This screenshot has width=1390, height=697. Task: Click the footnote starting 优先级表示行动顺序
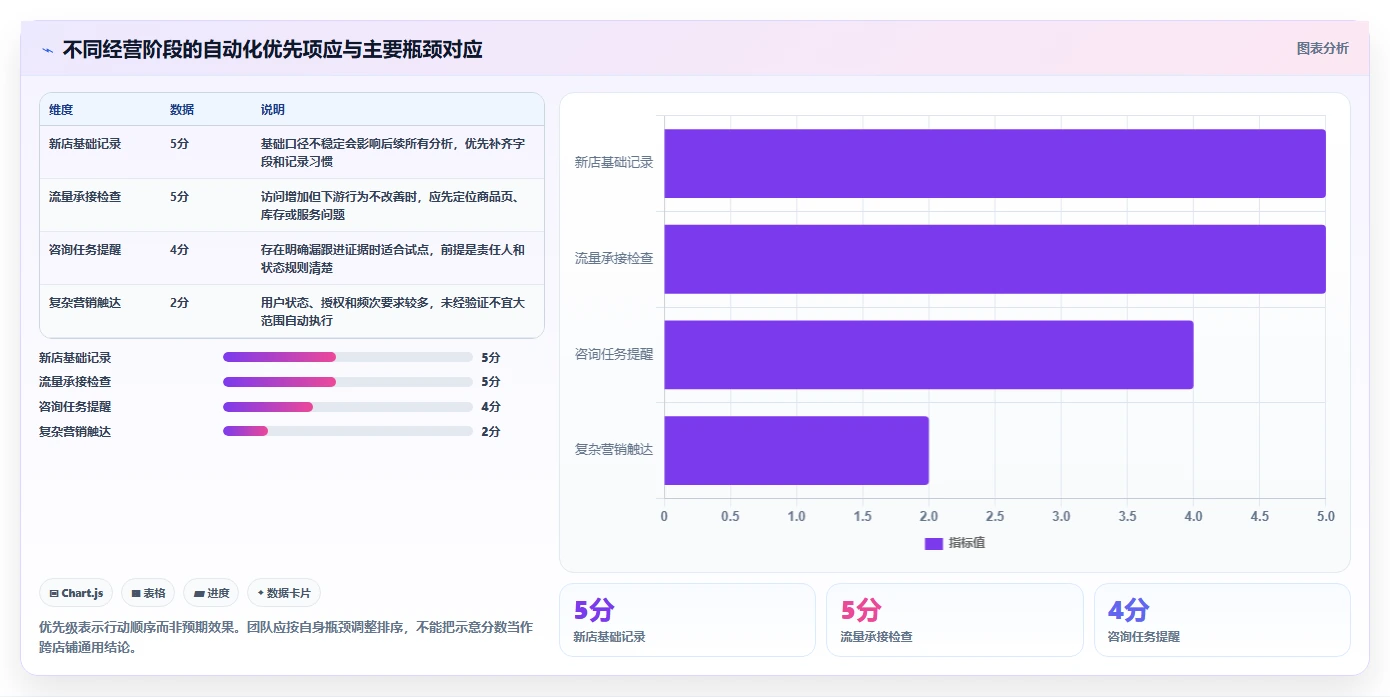[x=286, y=637]
